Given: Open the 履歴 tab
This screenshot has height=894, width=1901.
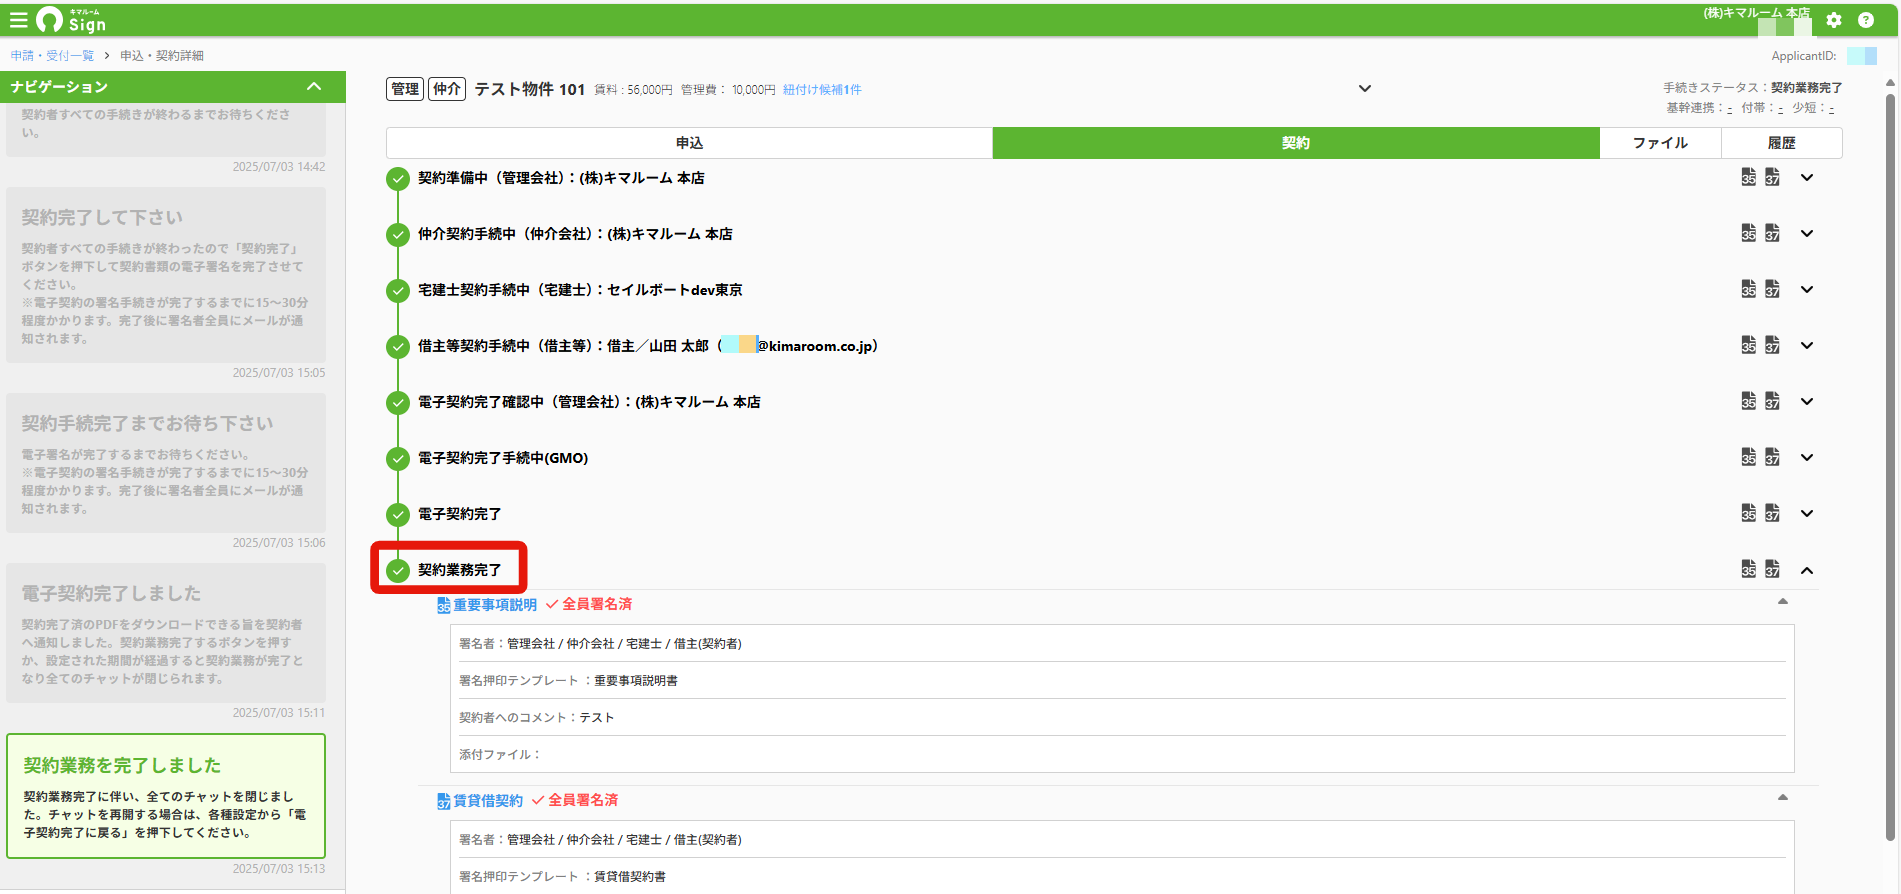Looking at the screenshot, I should pyautogui.click(x=1781, y=143).
